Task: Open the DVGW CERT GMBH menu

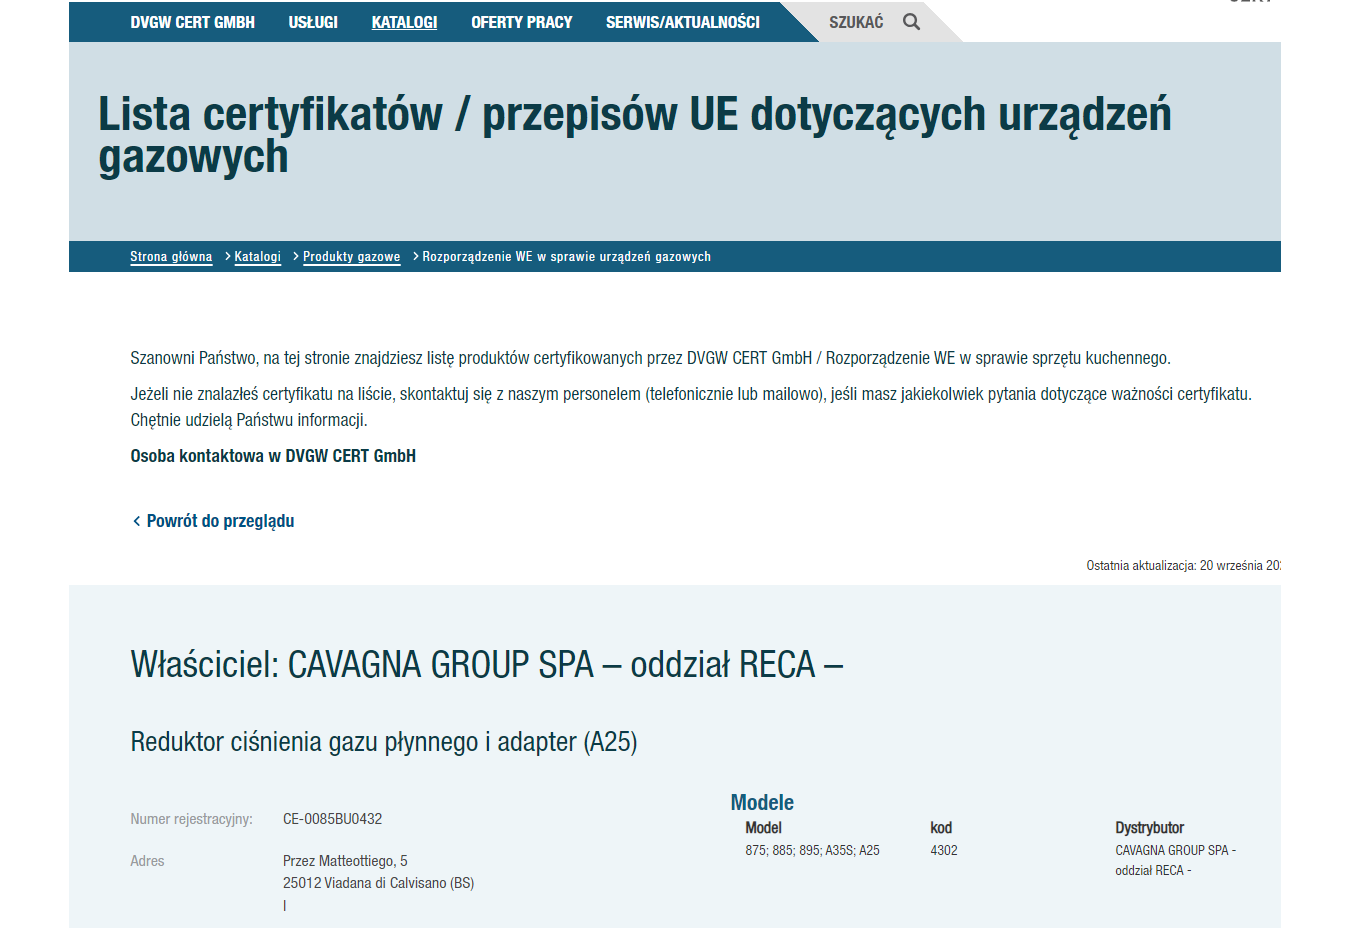Action: coord(192,22)
